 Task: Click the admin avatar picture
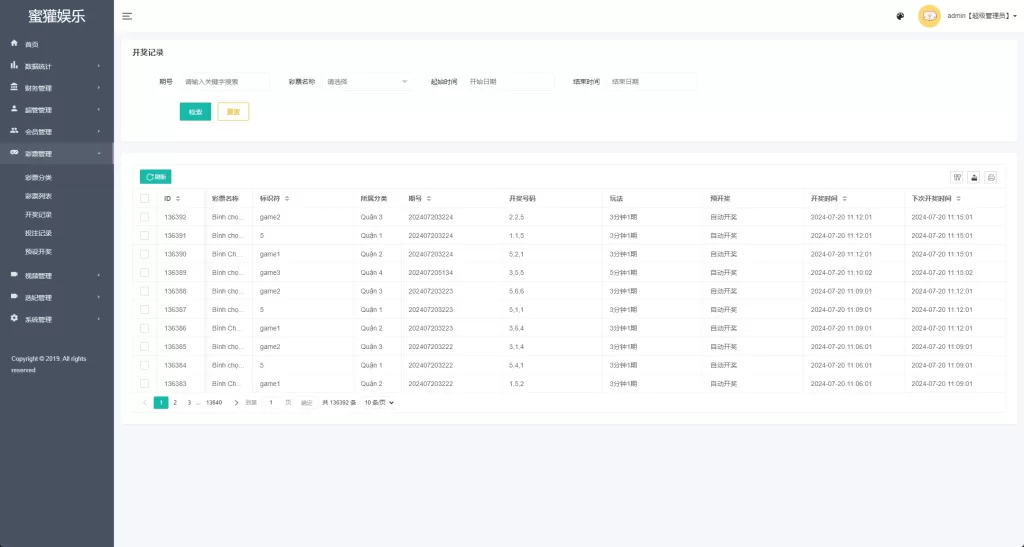(x=929, y=16)
